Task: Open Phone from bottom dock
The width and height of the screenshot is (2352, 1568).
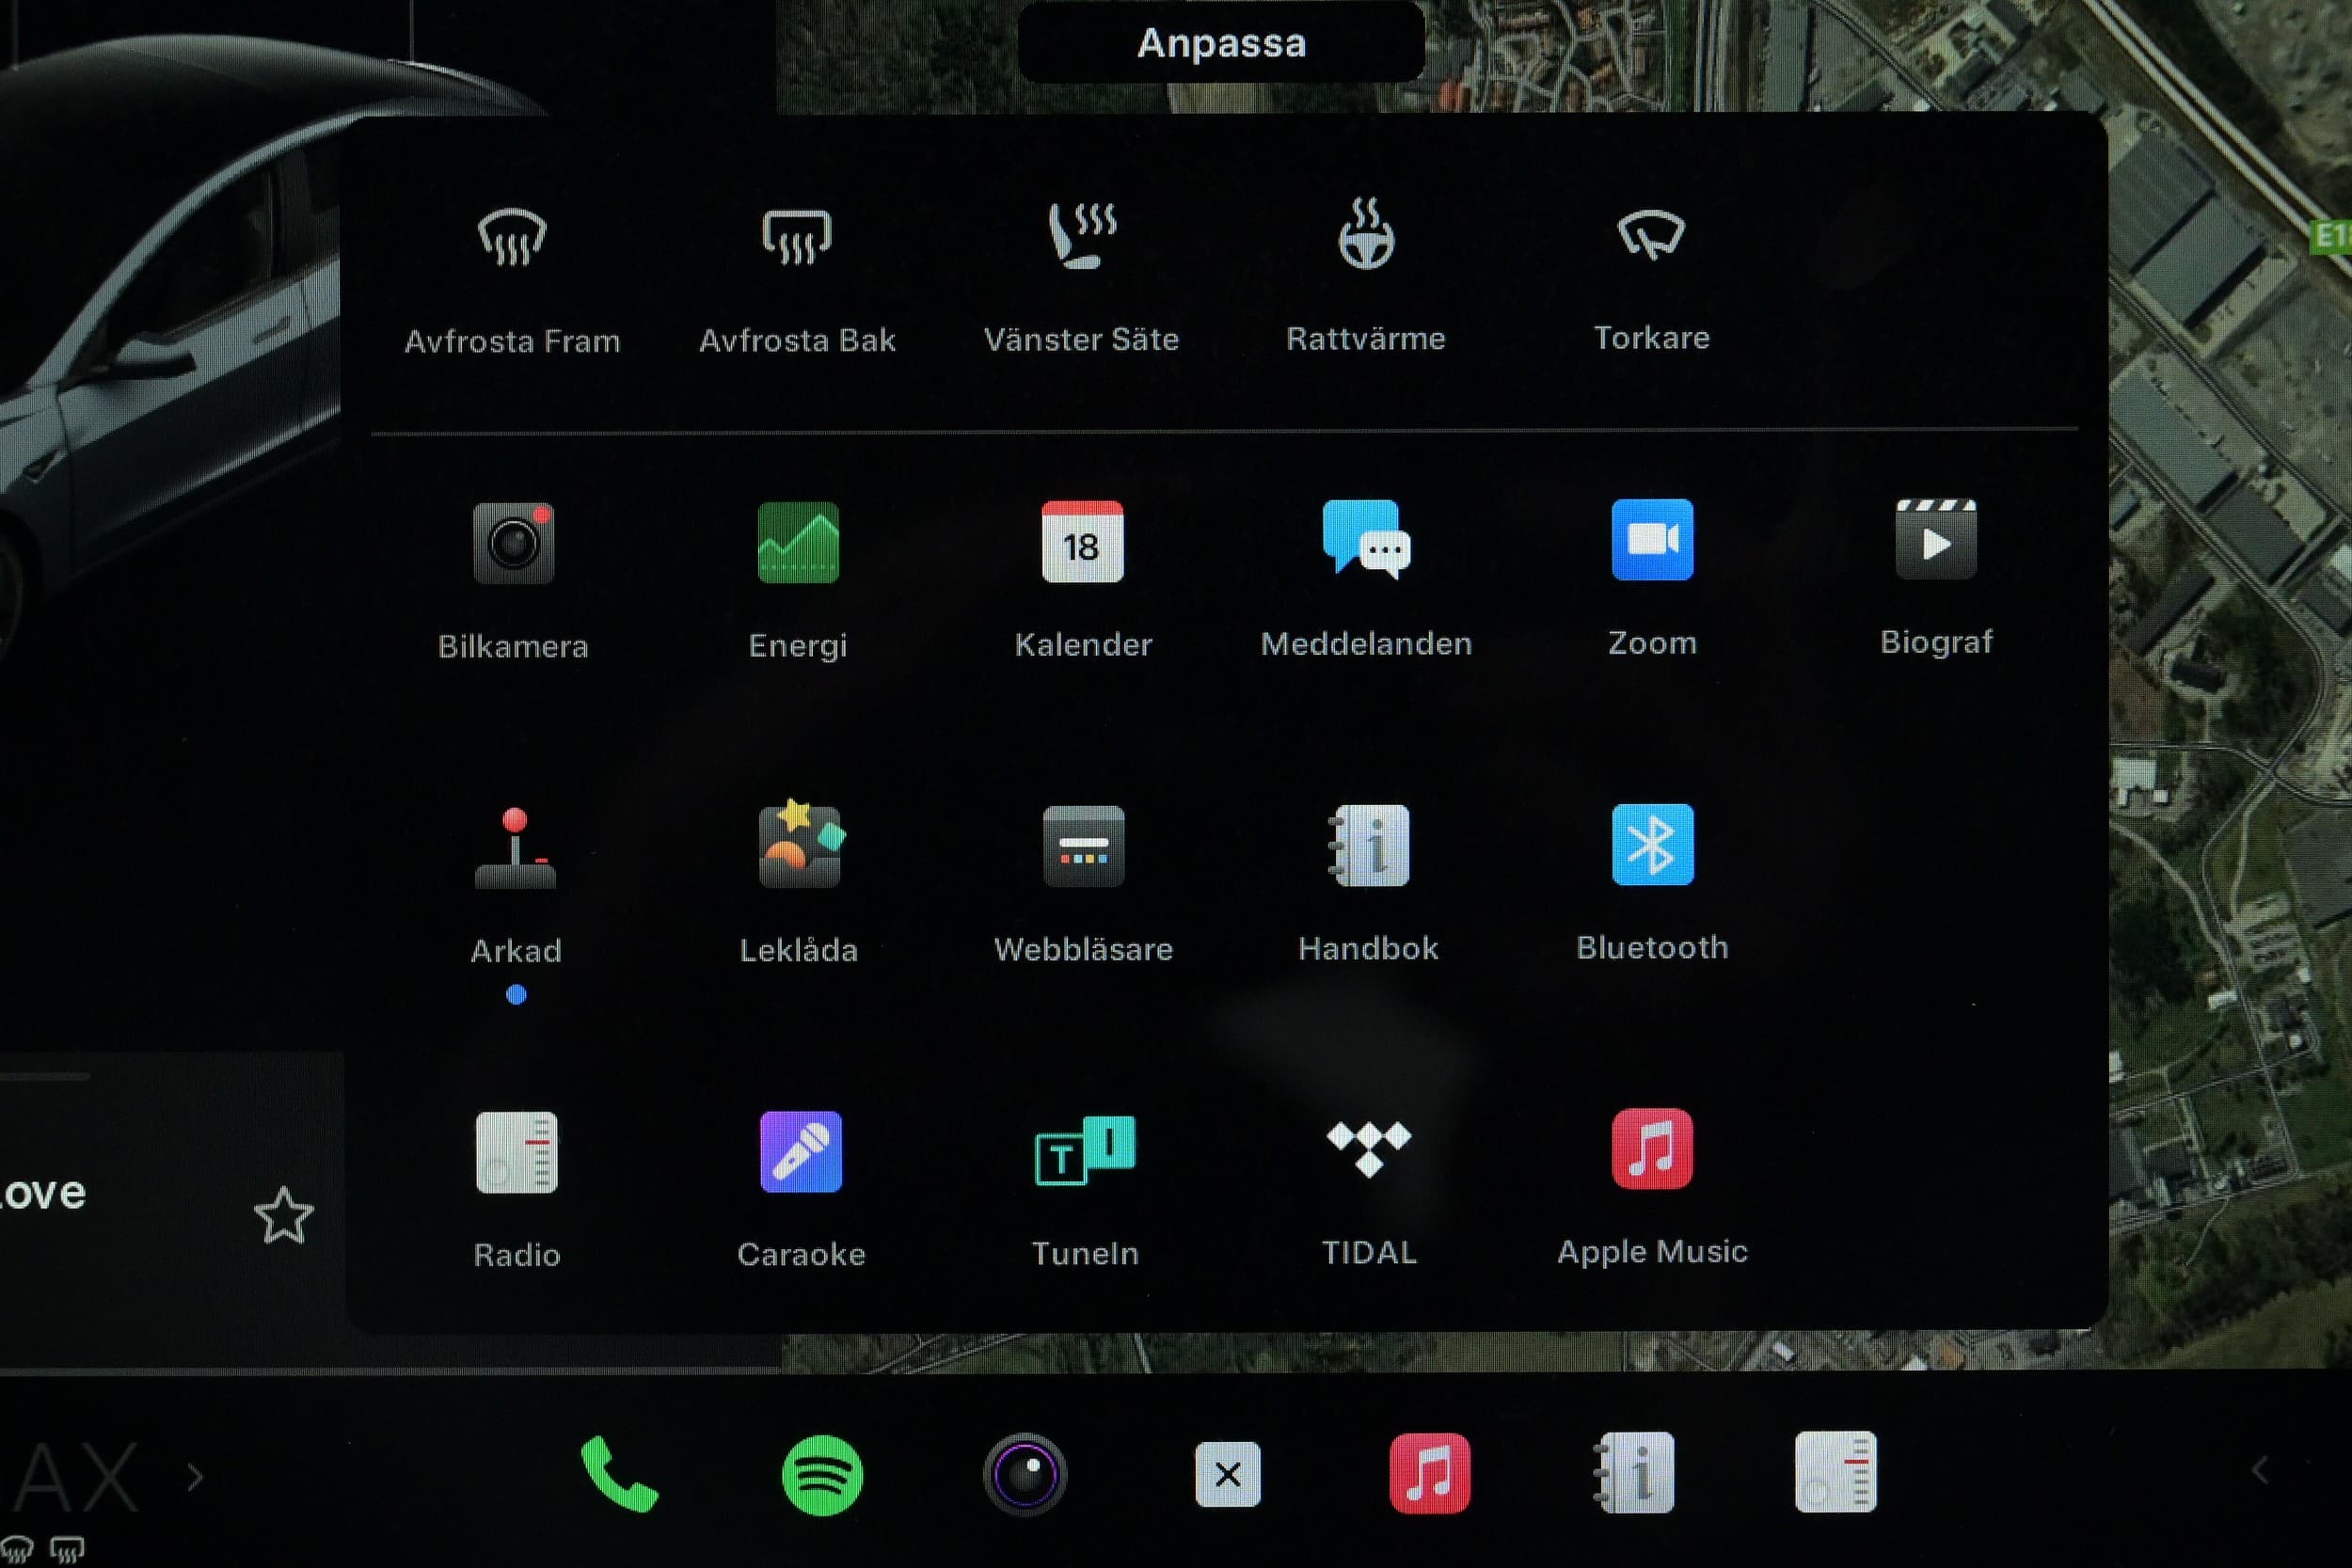Action: tap(619, 1474)
